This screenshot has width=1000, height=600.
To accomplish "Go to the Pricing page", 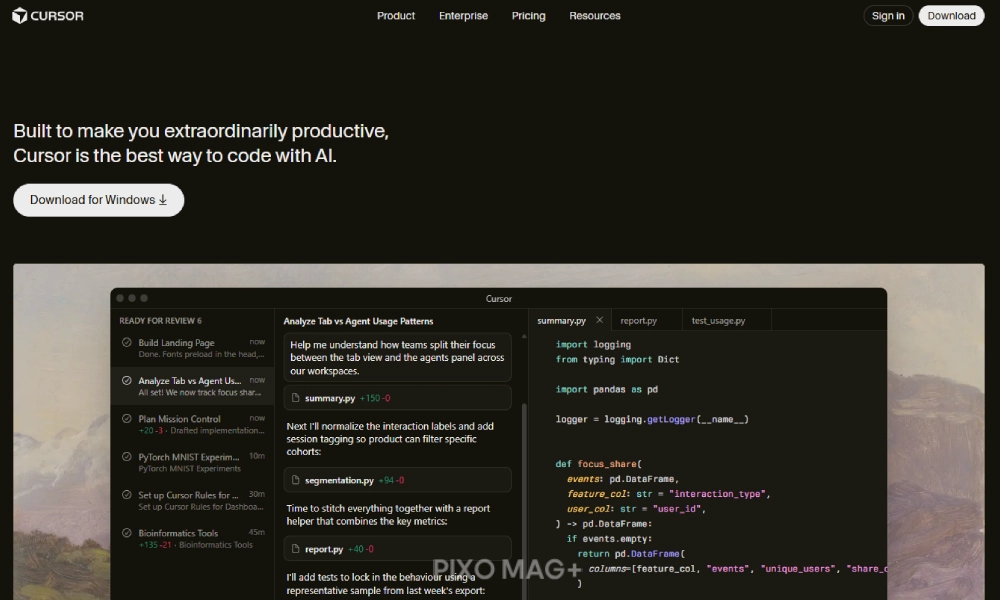I will pos(528,16).
